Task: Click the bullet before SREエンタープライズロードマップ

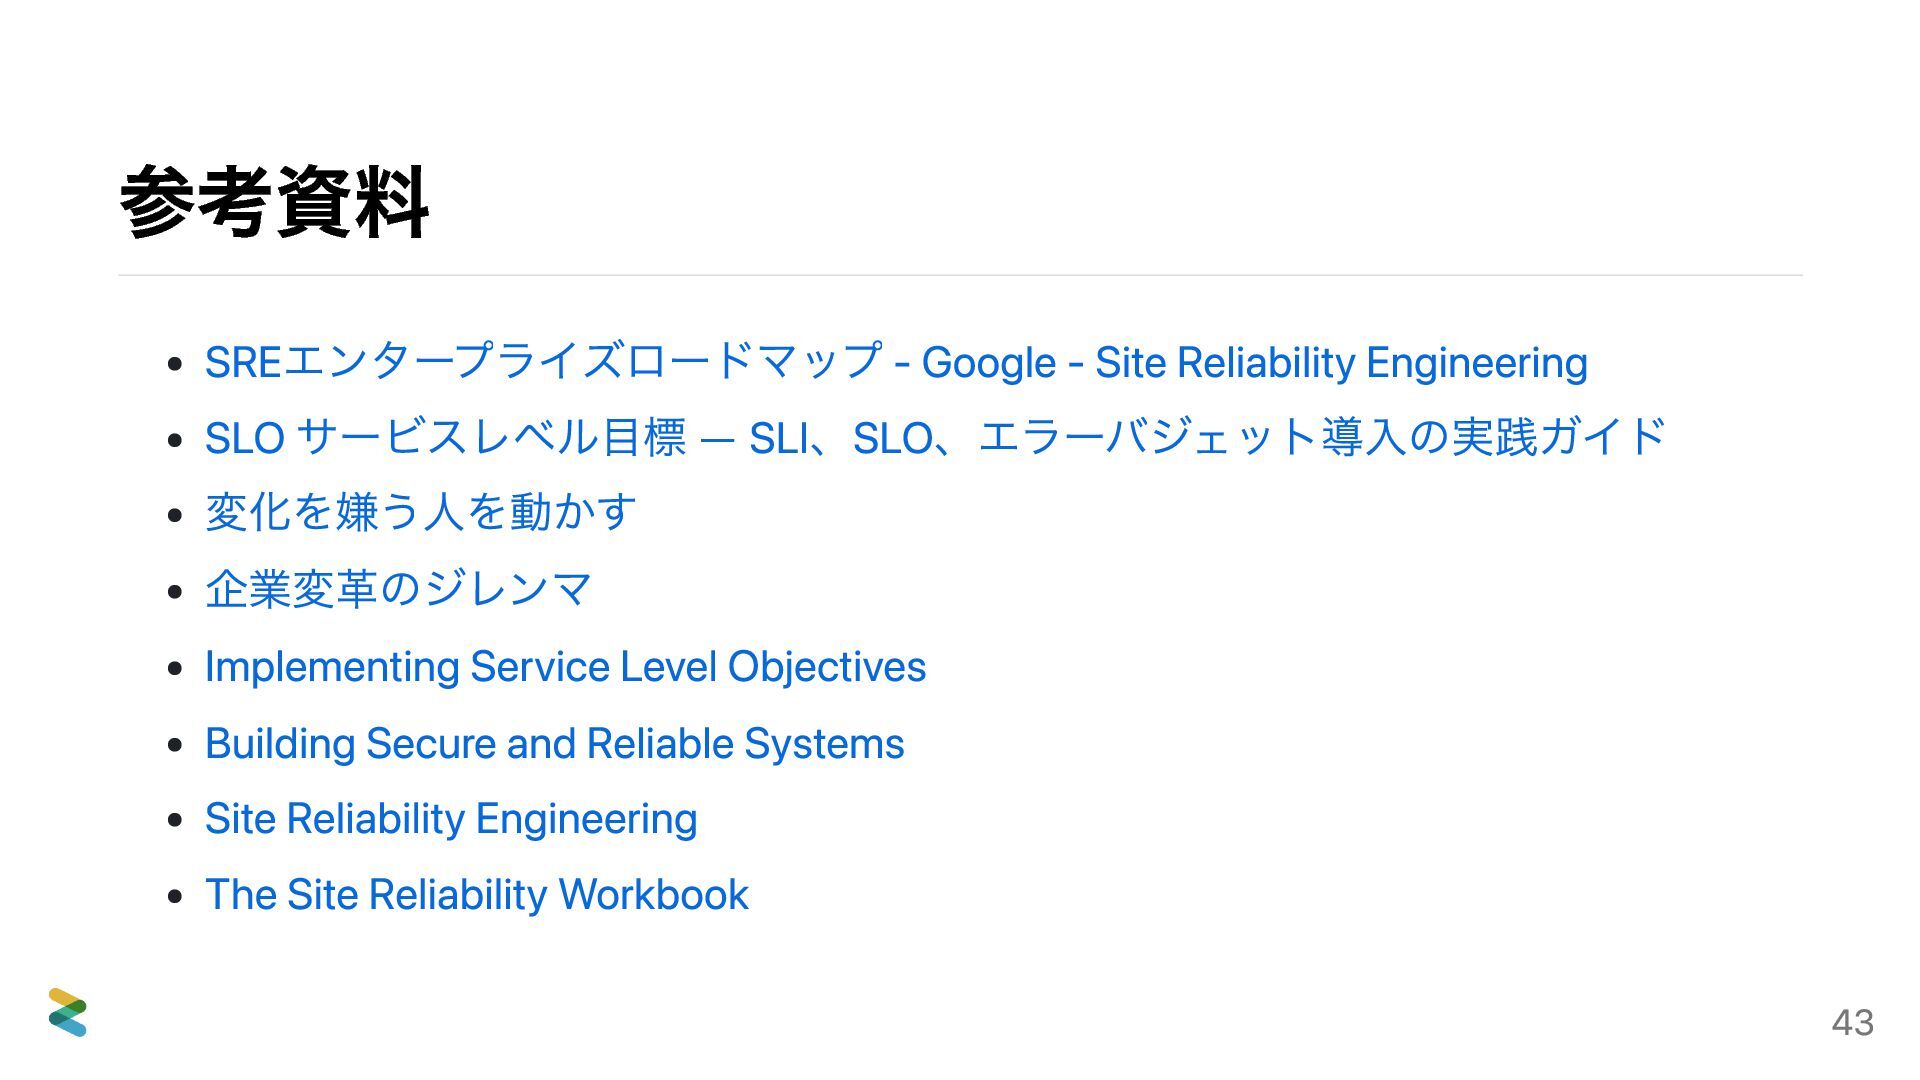Action: coord(175,363)
